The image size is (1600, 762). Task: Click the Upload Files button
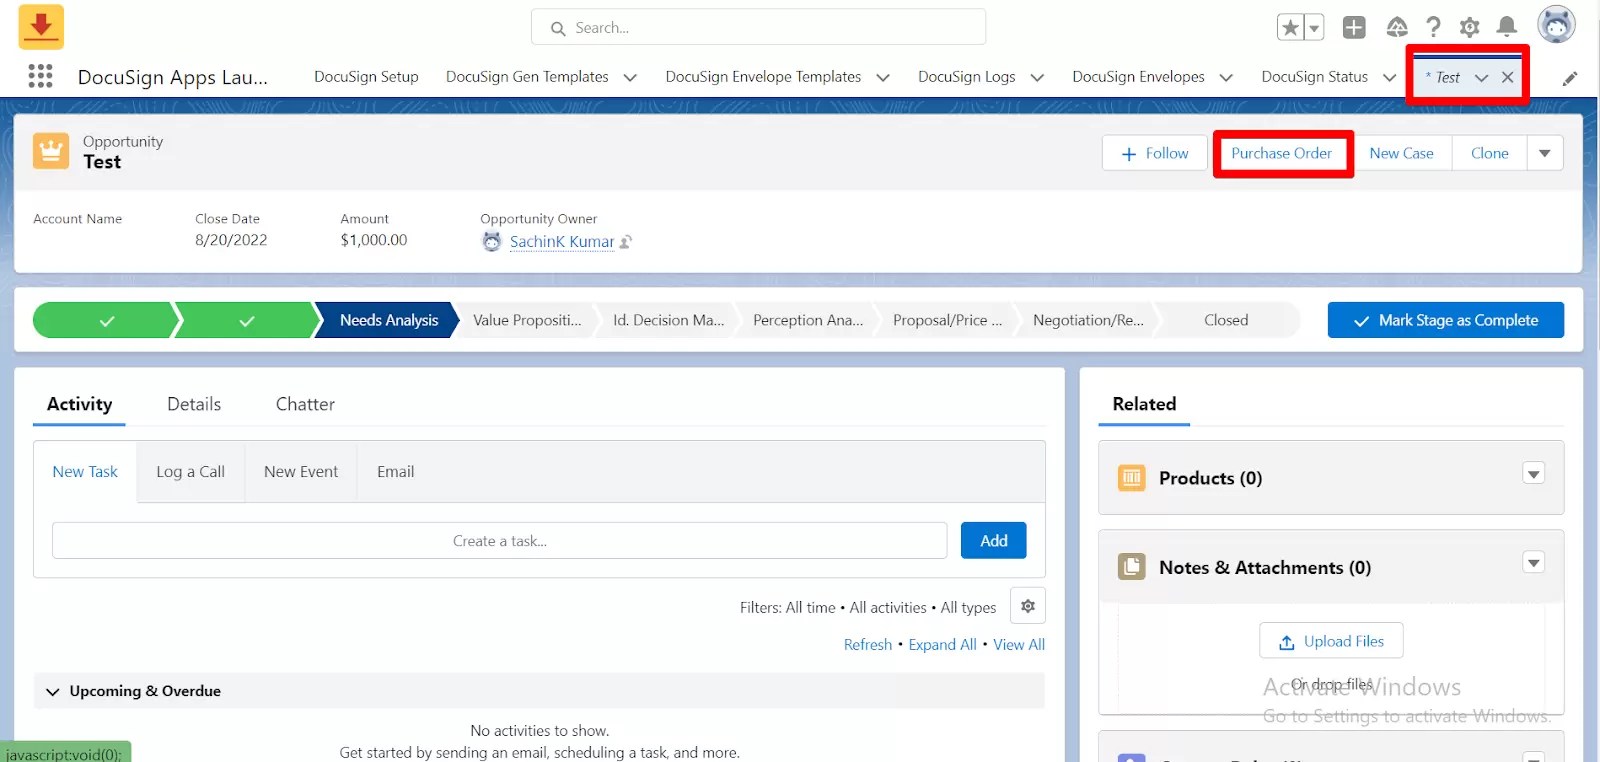click(x=1331, y=641)
